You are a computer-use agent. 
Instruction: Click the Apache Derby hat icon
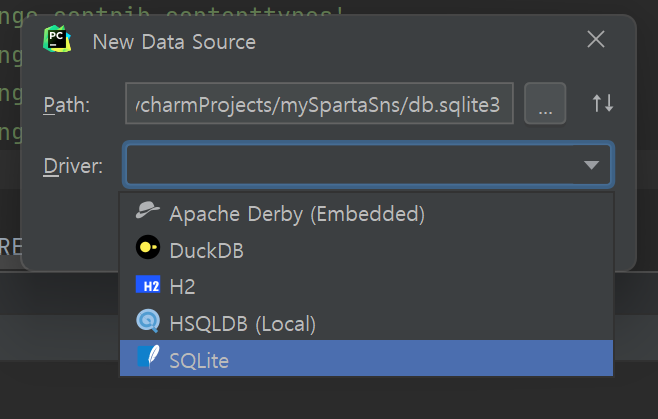(147, 210)
